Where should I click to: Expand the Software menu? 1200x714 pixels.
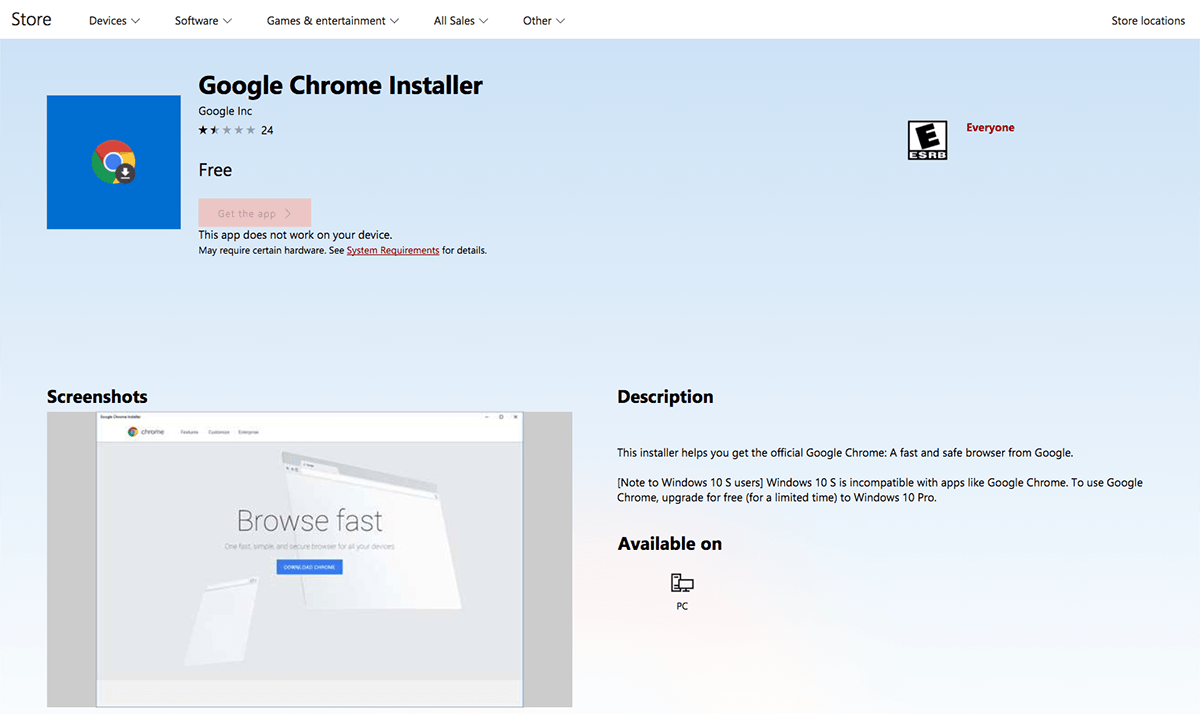[202, 19]
